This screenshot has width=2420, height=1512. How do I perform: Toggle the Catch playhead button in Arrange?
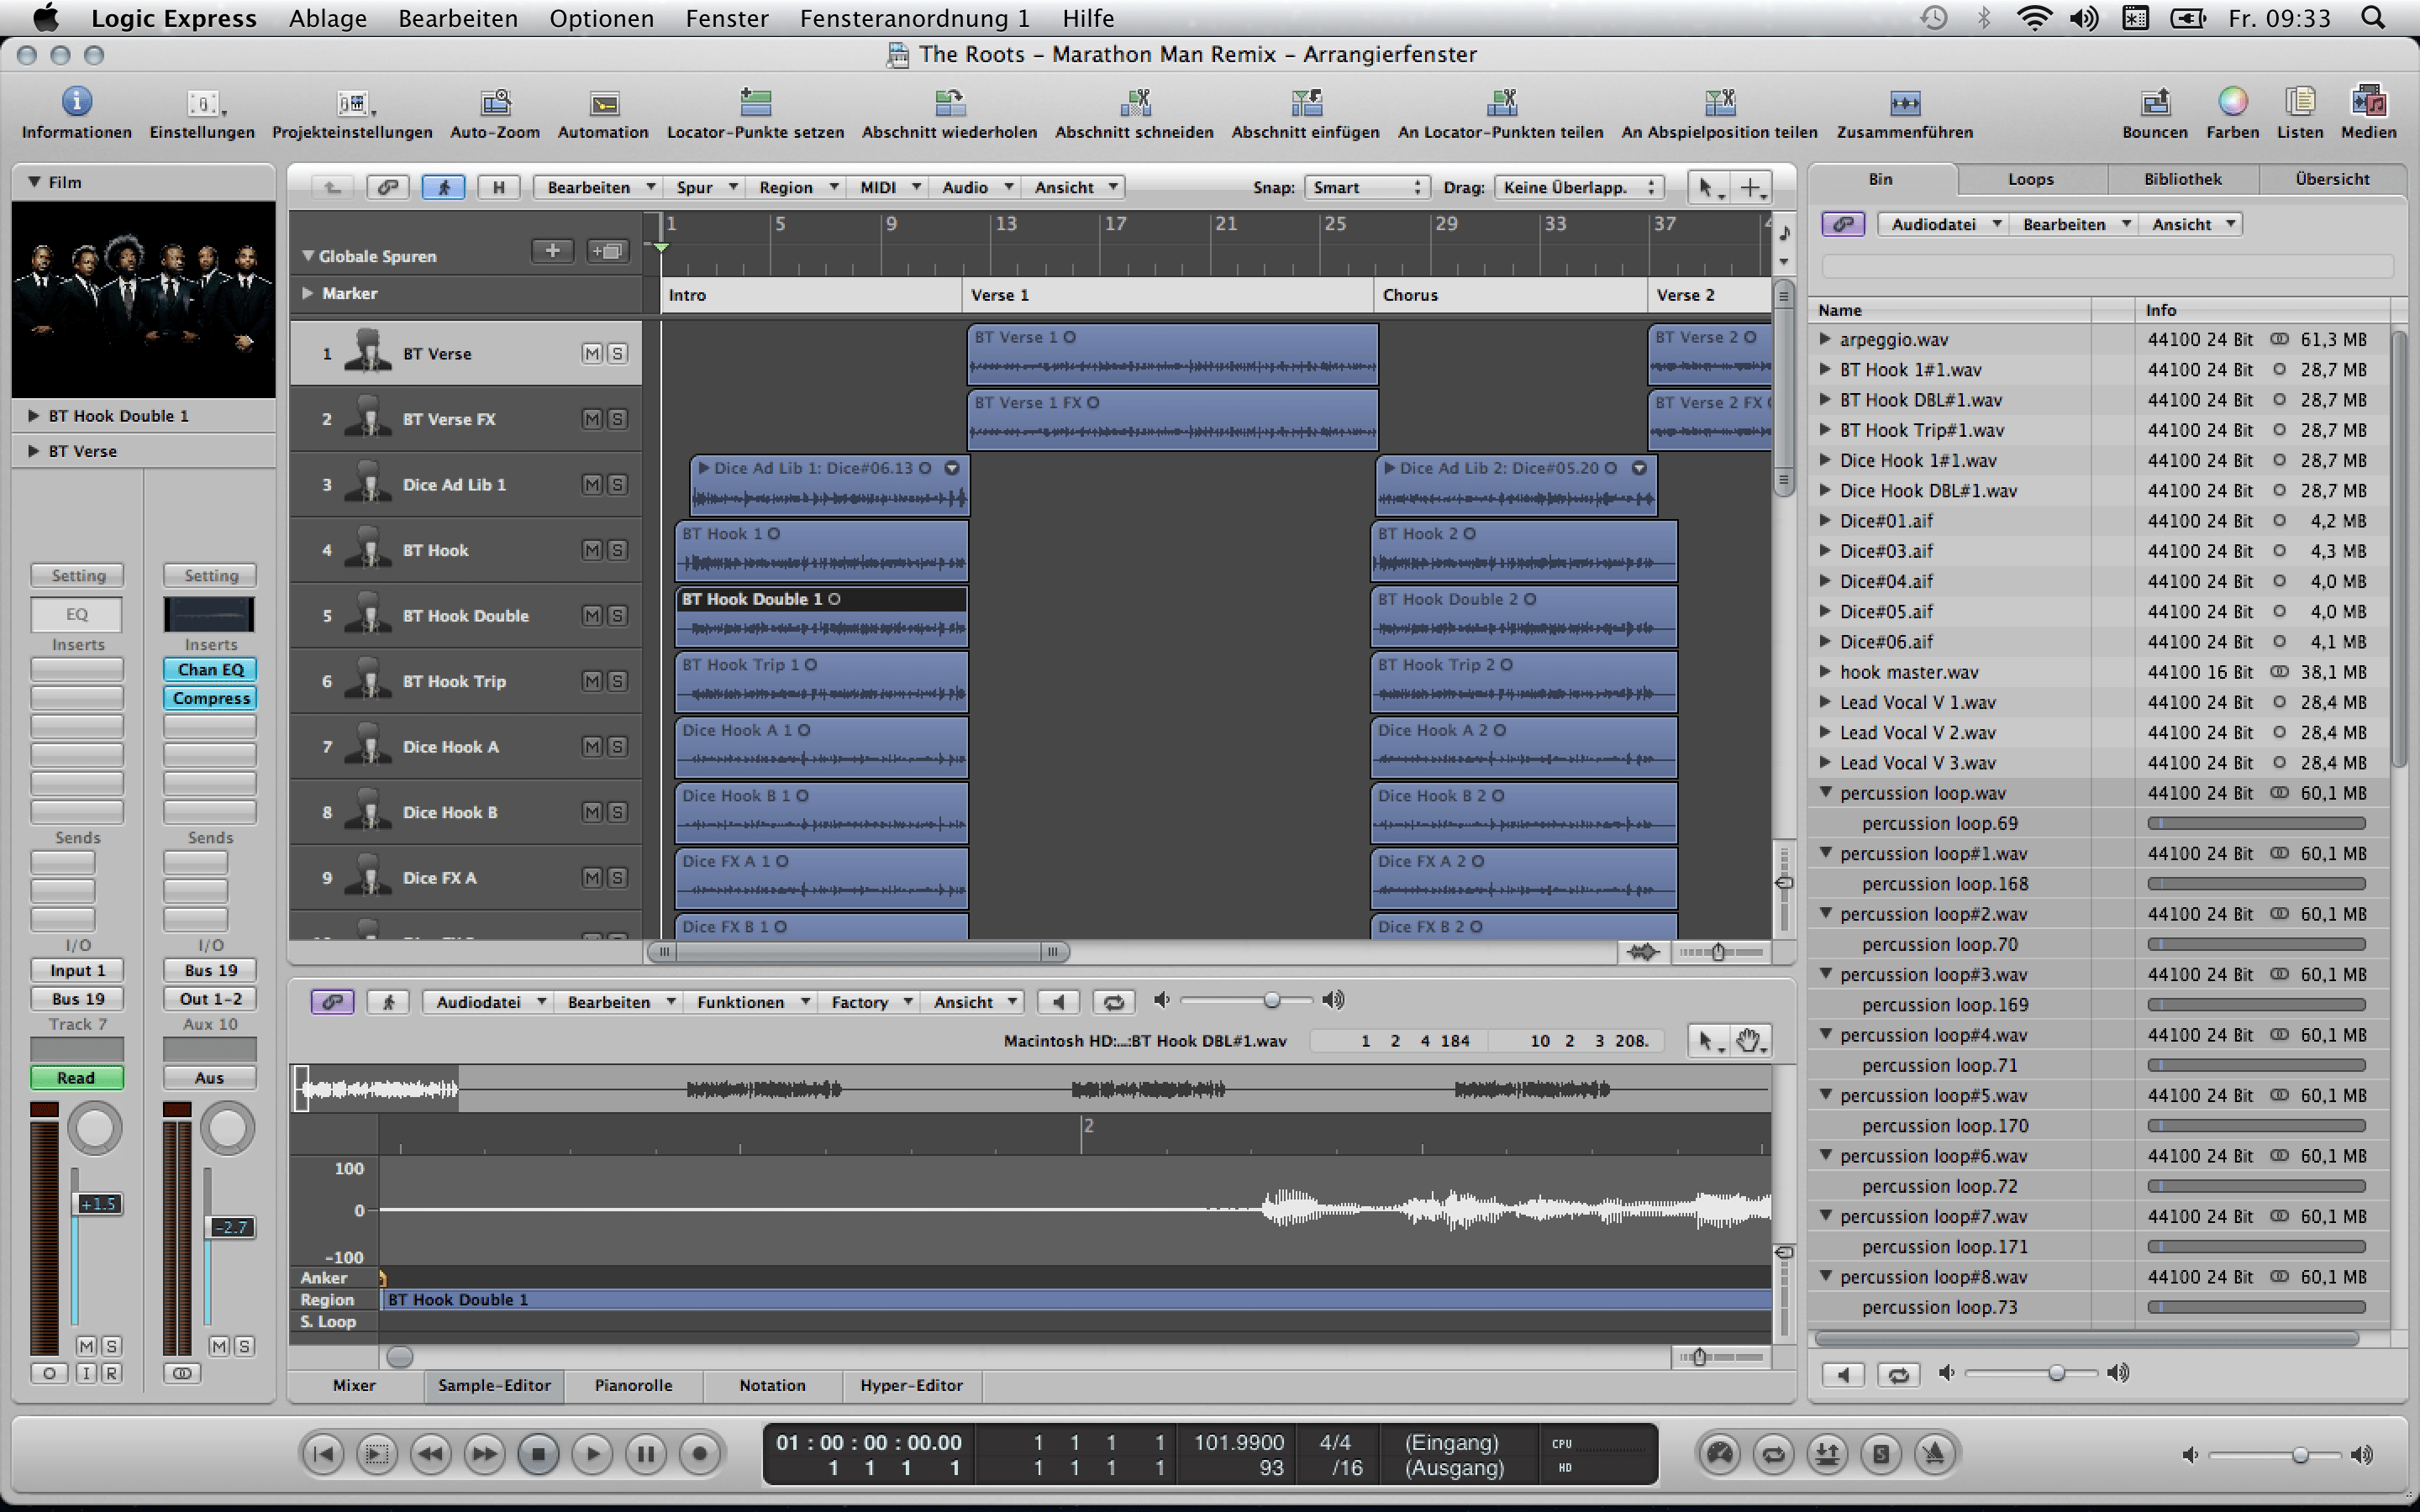click(x=443, y=187)
